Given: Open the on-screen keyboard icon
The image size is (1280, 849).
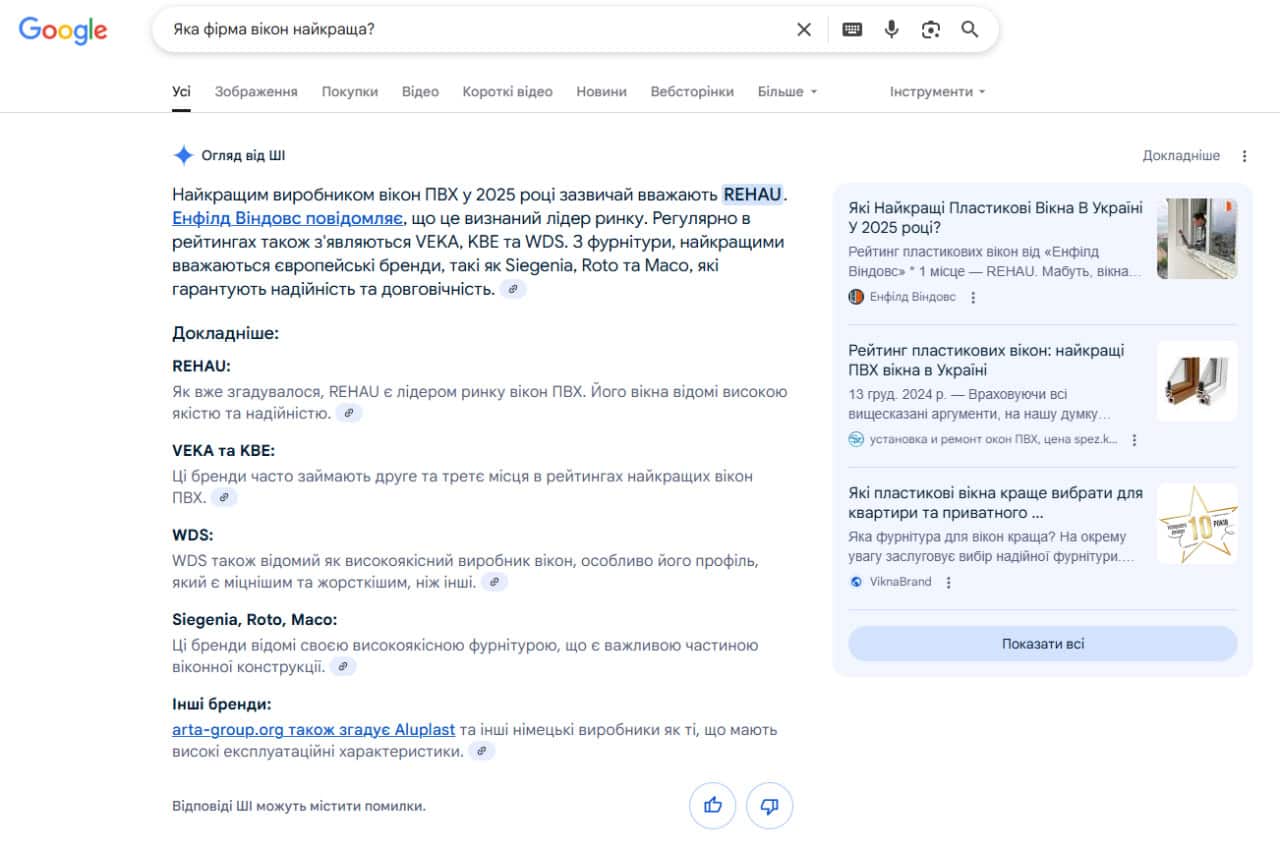Looking at the screenshot, I should tap(852, 30).
